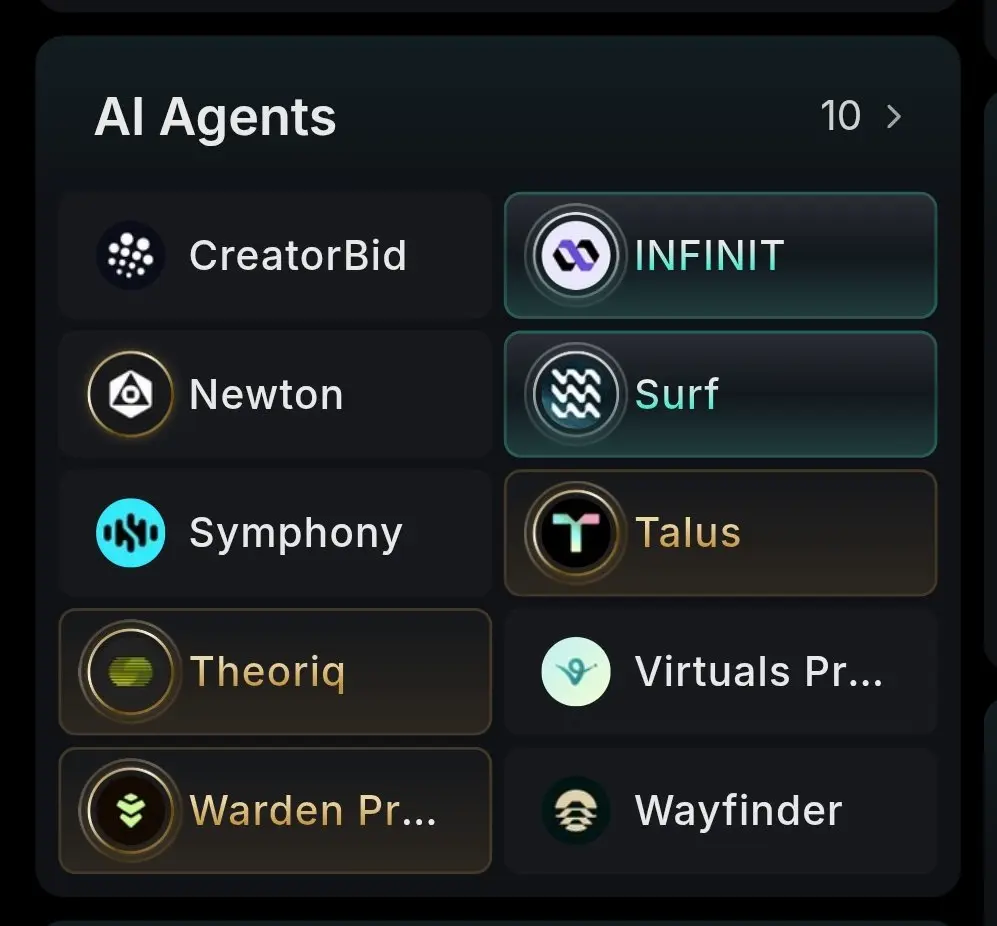Select the Wayfinder project name
The height and width of the screenshot is (926, 997).
738,811
